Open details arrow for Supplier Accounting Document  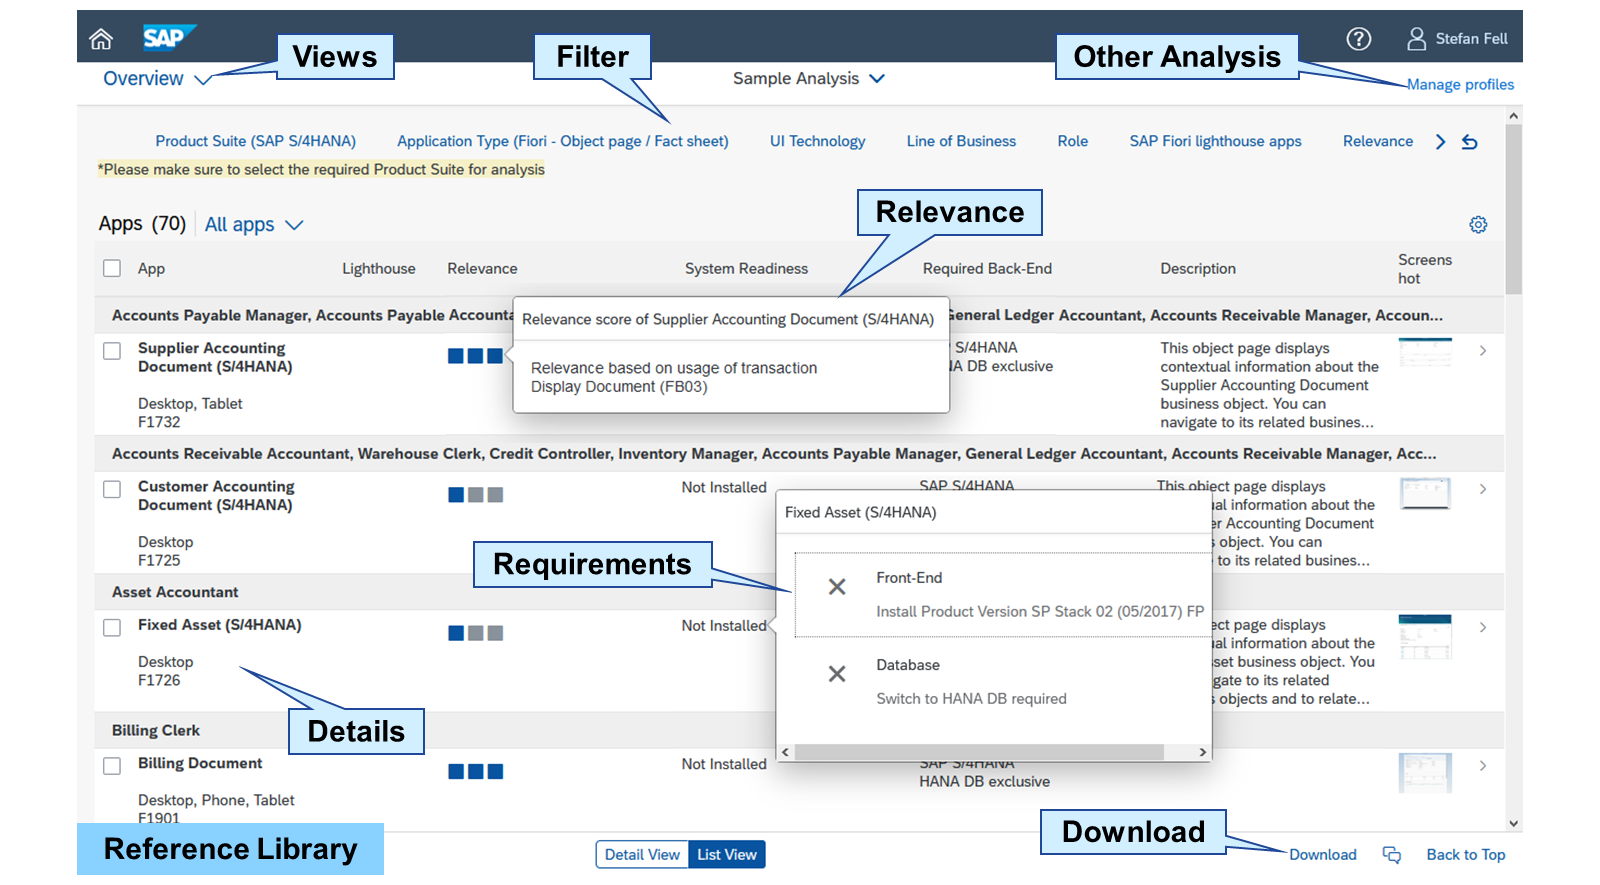click(x=1483, y=351)
